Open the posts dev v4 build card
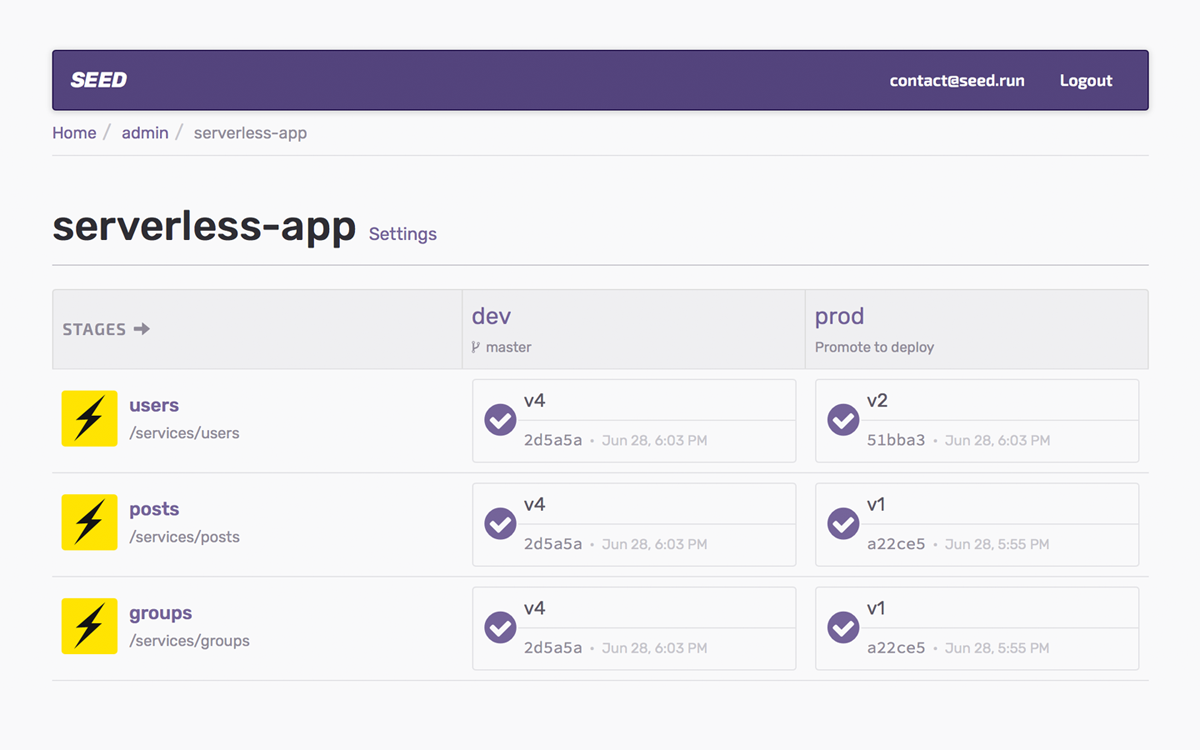1200x750 pixels. click(x=634, y=524)
